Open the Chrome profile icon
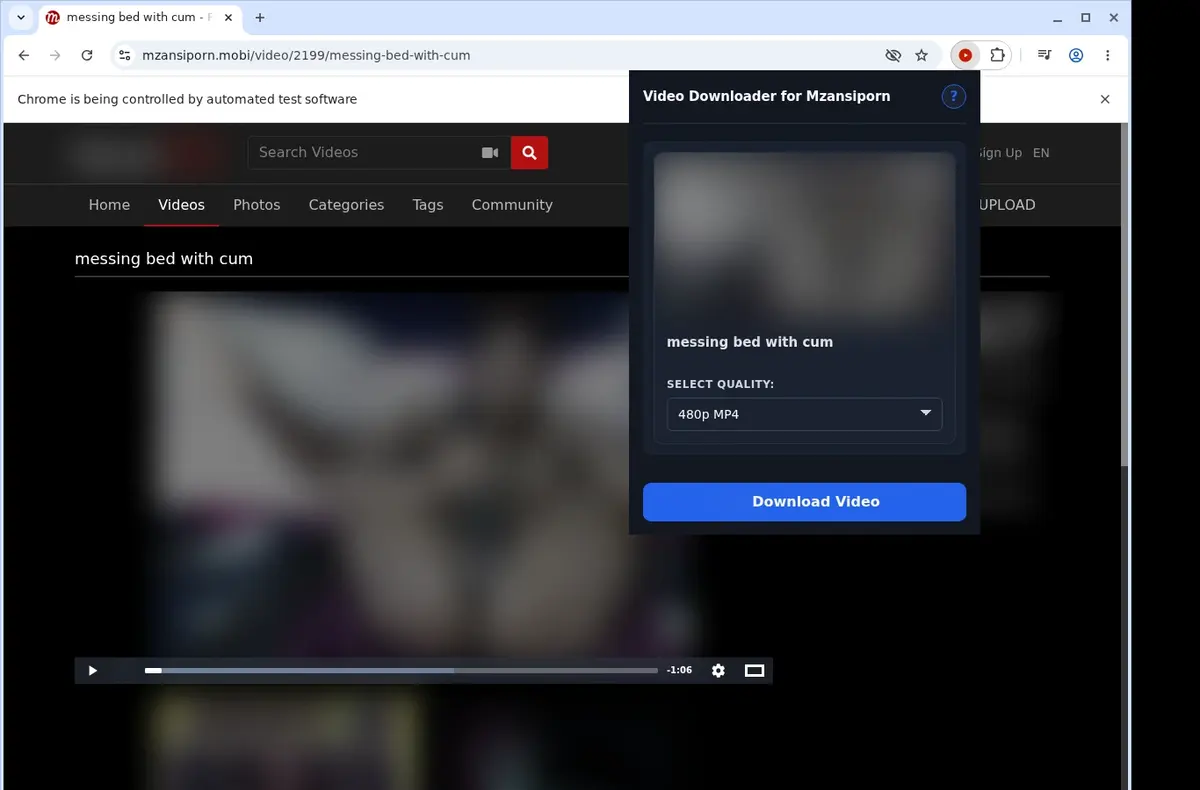This screenshot has width=1200, height=790. click(x=1076, y=56)
